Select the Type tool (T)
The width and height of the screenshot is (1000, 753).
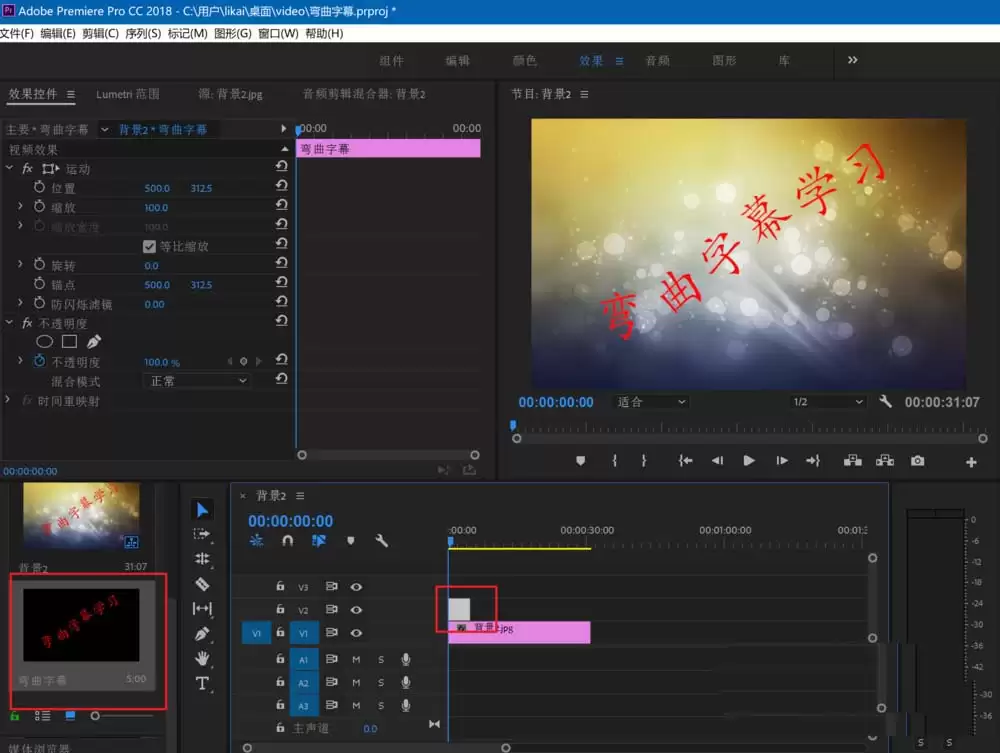(202, 683)
